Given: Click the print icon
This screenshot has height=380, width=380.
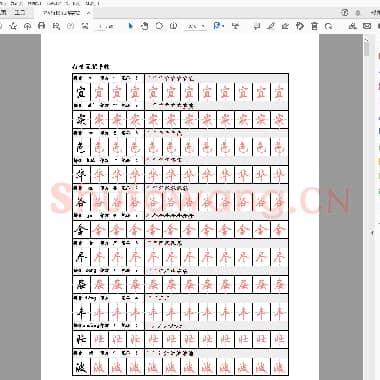Looking at the screenshot, I should (x=42, y=26).
